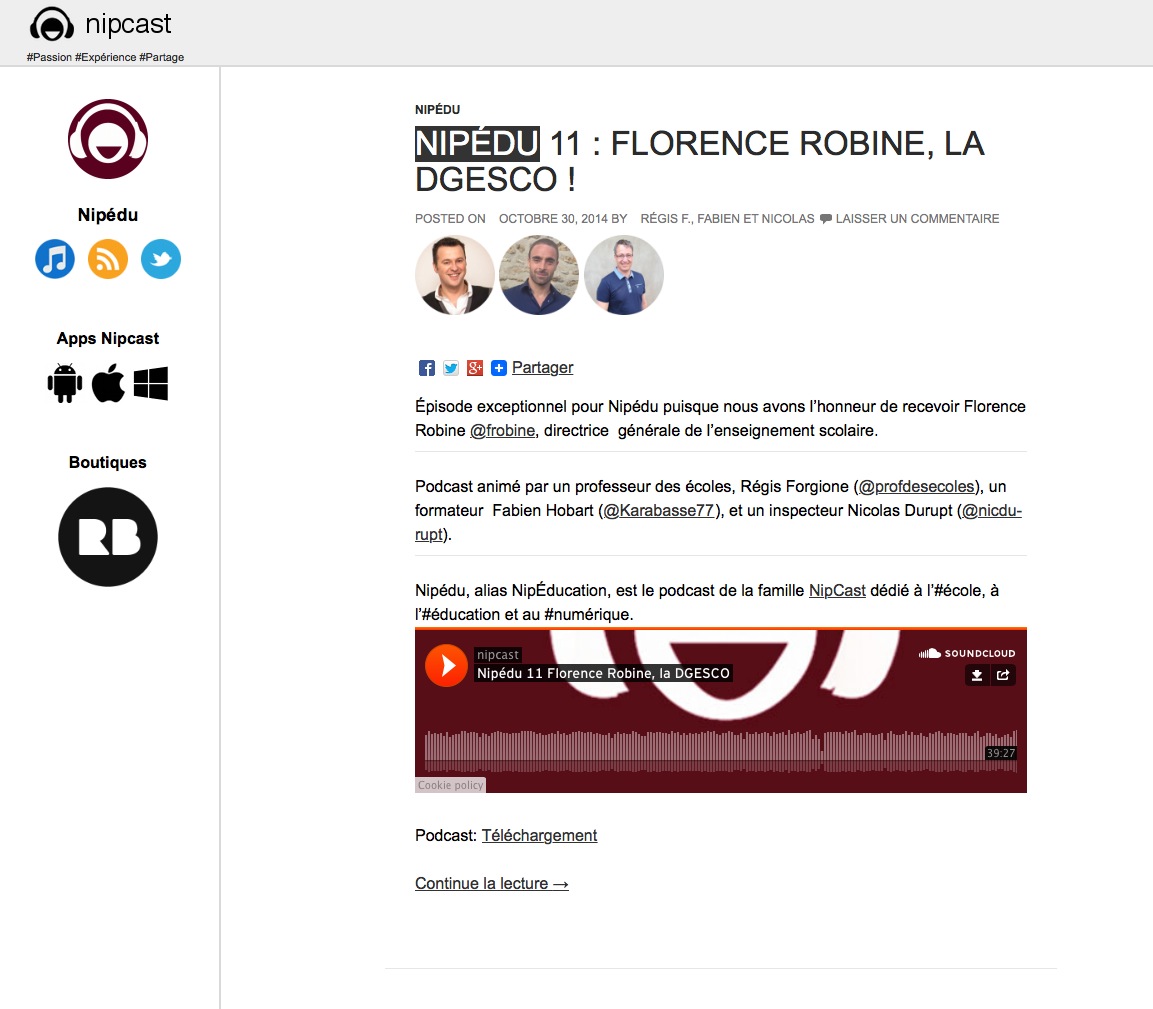Open the Redbubble RB boutique logo
This screenshot has width=1153, height=1009.
tap(108, 537)
